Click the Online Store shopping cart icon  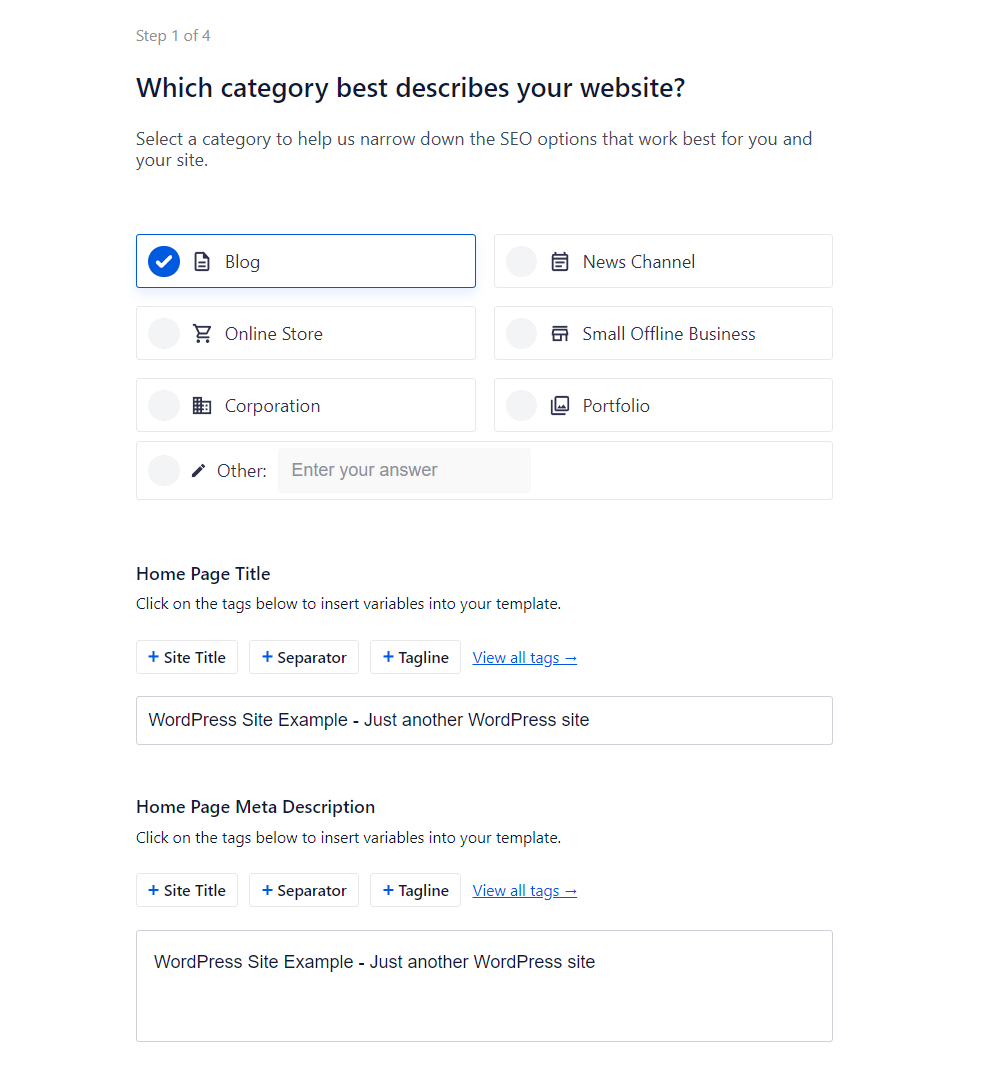(x=202, y=334)
